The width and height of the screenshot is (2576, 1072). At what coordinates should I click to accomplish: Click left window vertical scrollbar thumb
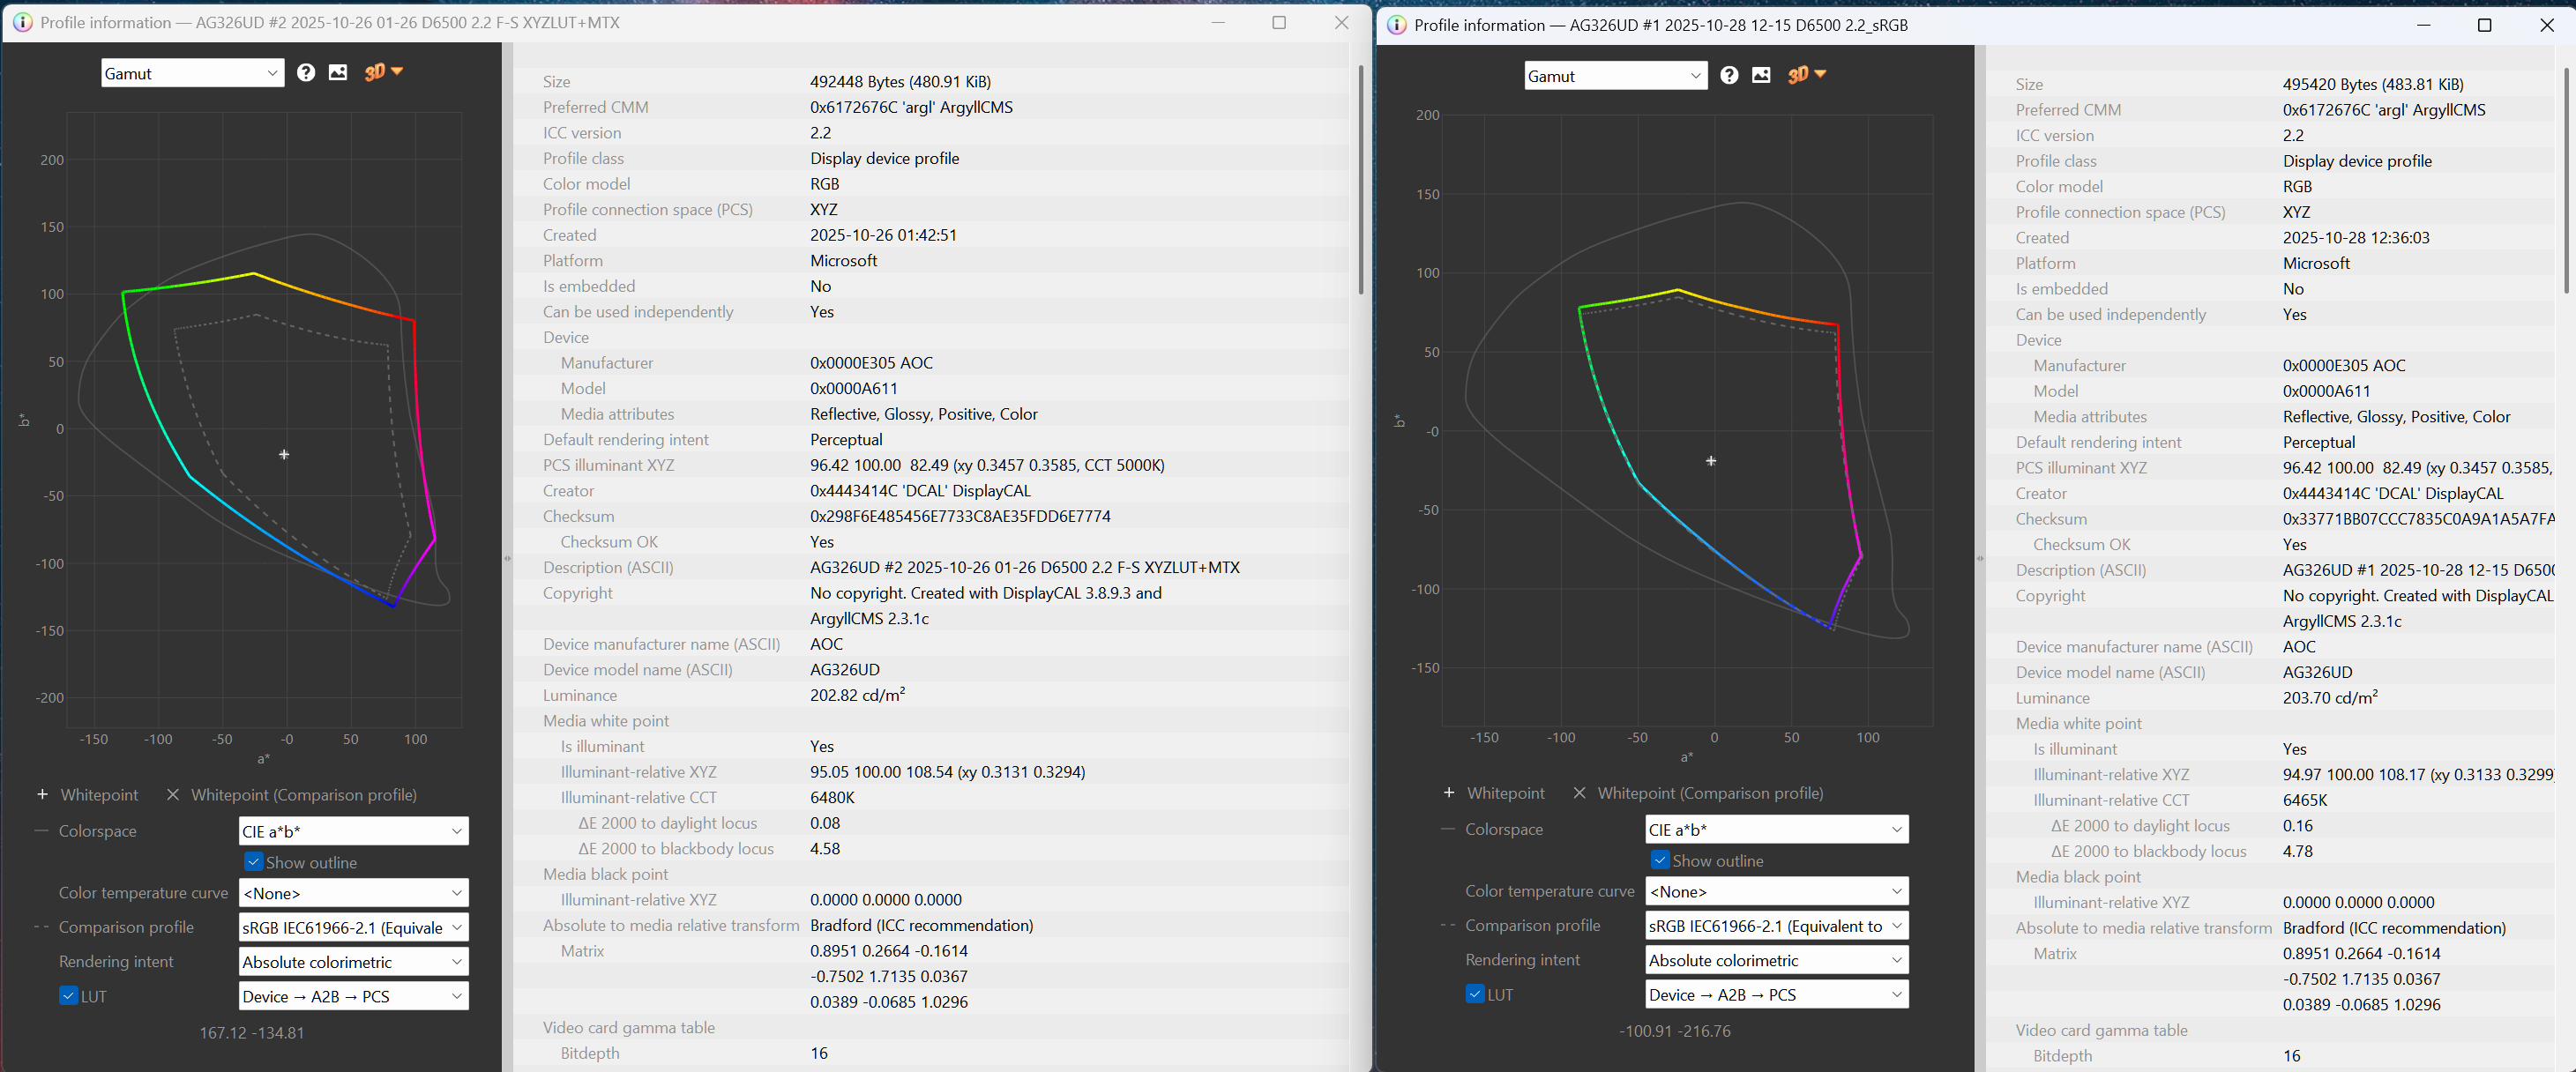[x=1360, y=180]
